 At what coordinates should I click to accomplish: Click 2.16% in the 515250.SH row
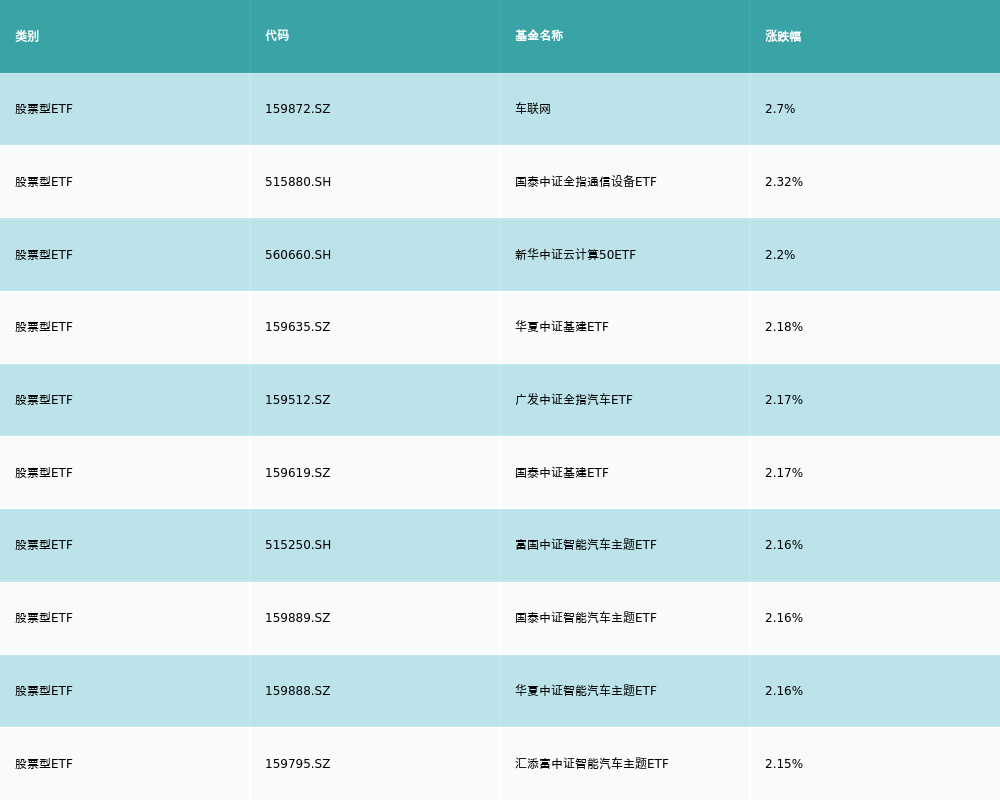[784, 545]
